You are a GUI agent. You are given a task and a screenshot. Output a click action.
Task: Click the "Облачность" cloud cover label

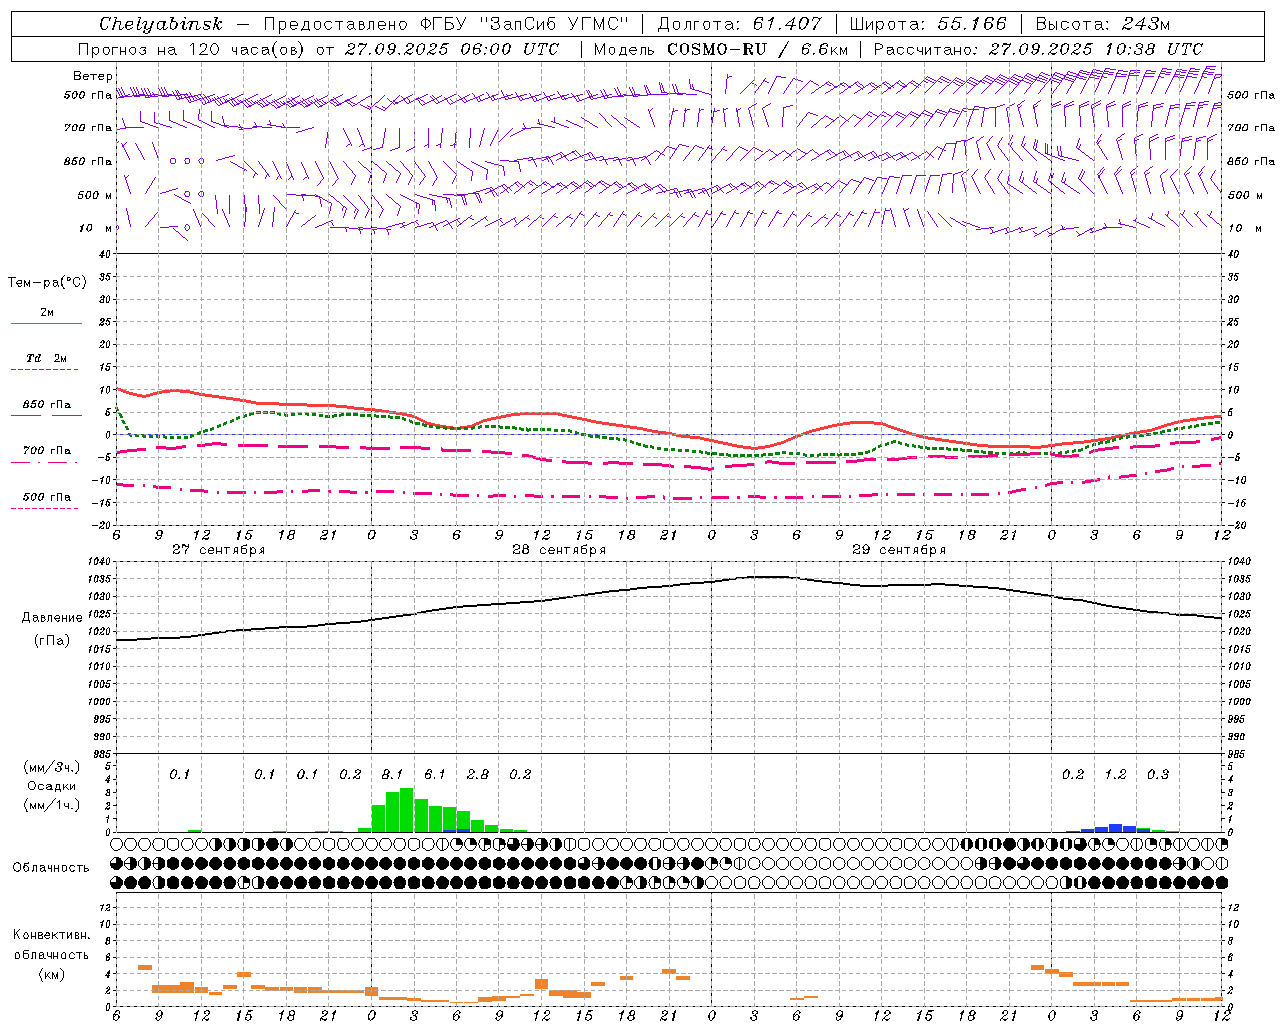coord(51,867)
